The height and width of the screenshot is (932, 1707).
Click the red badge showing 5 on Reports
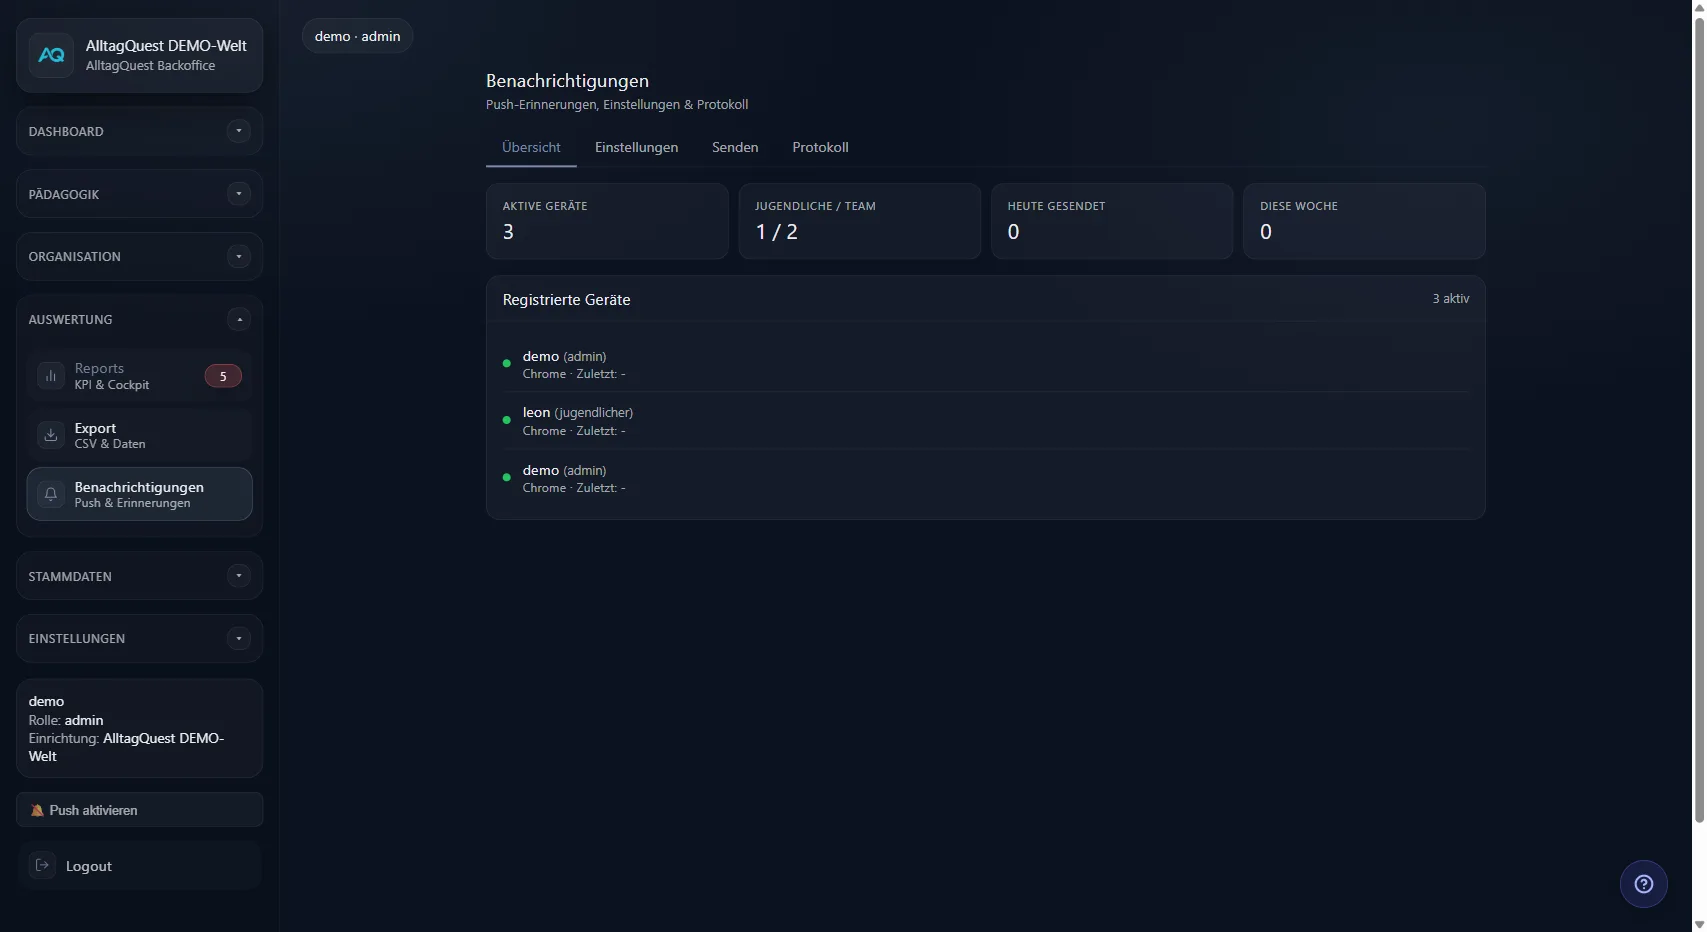(x=223, y=376)
